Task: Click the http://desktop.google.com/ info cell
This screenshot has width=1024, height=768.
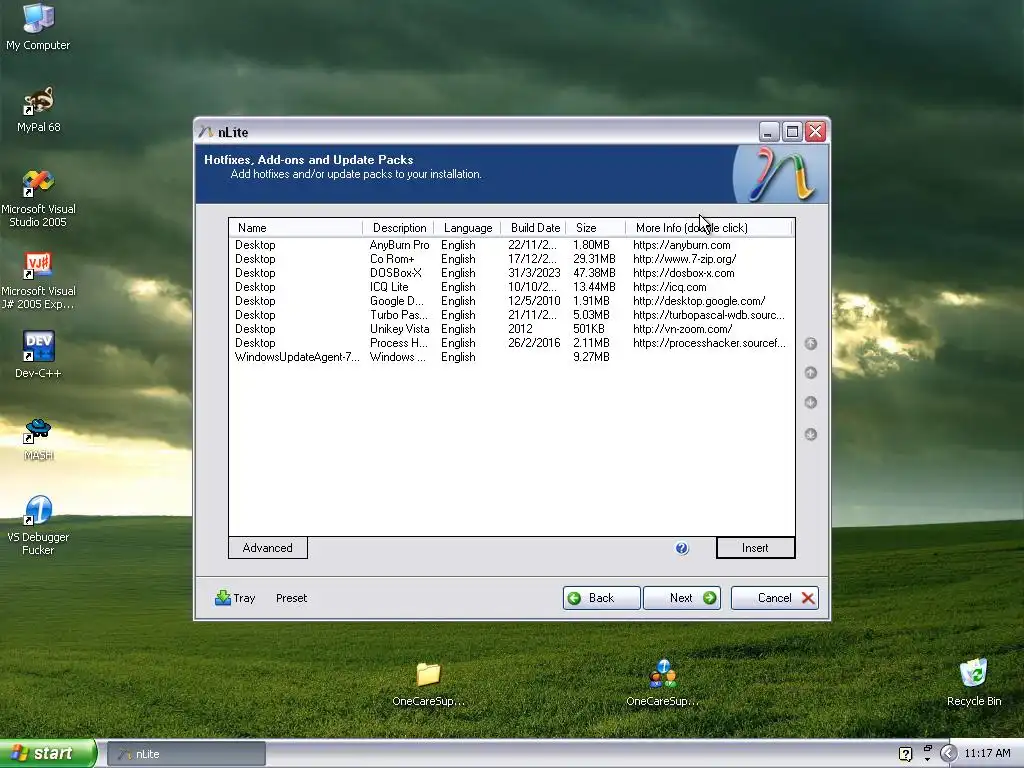Action: pyautogui.click(x=699, y=301)
